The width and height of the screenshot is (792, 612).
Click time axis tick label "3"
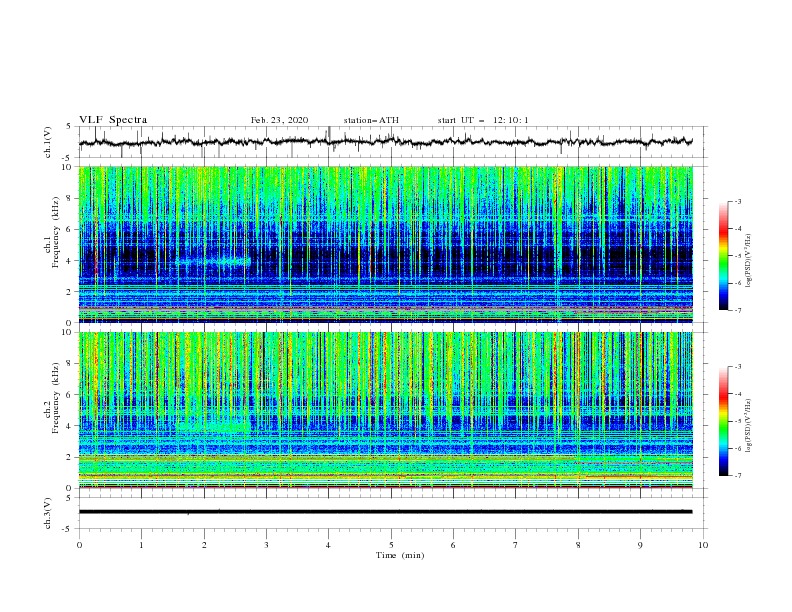coord(266,545)
